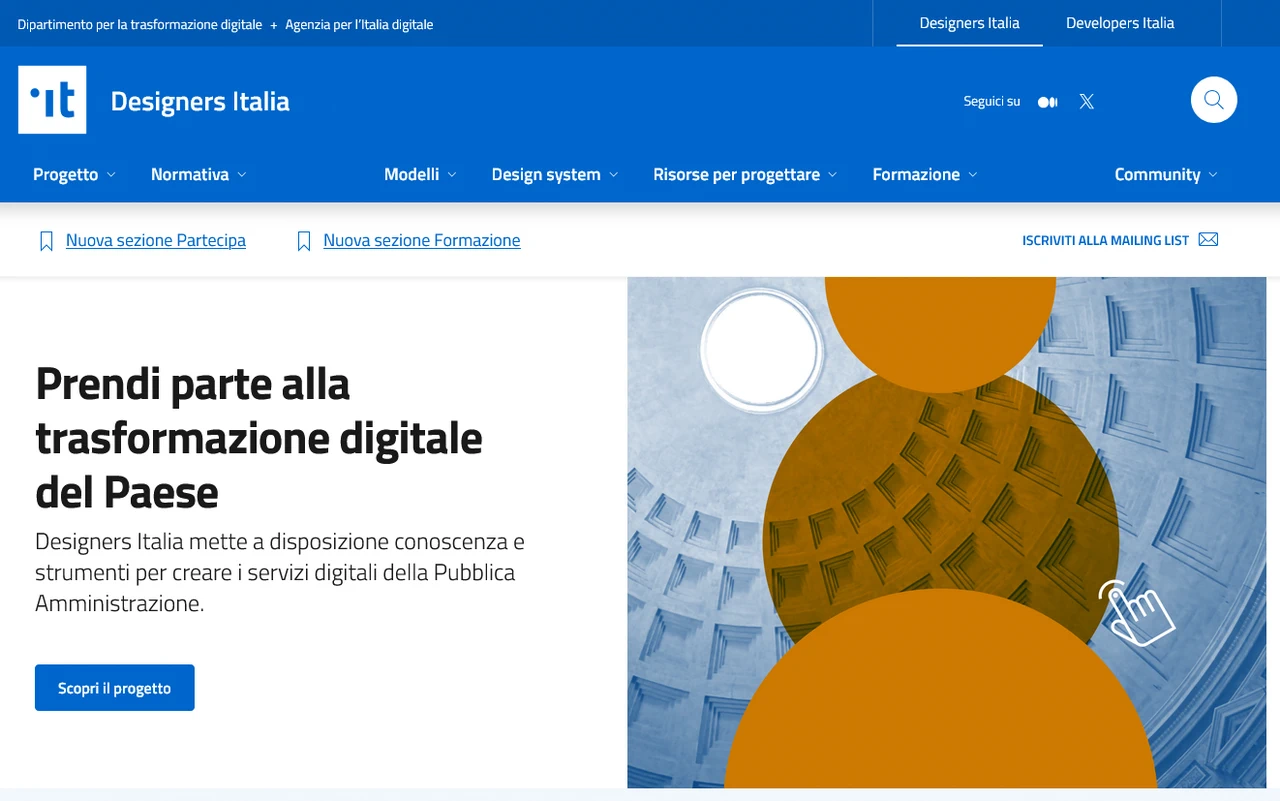Viewport: 1280px width, 801px height.
Task: Expand the Community menu
Action: tap(1166, 174)
